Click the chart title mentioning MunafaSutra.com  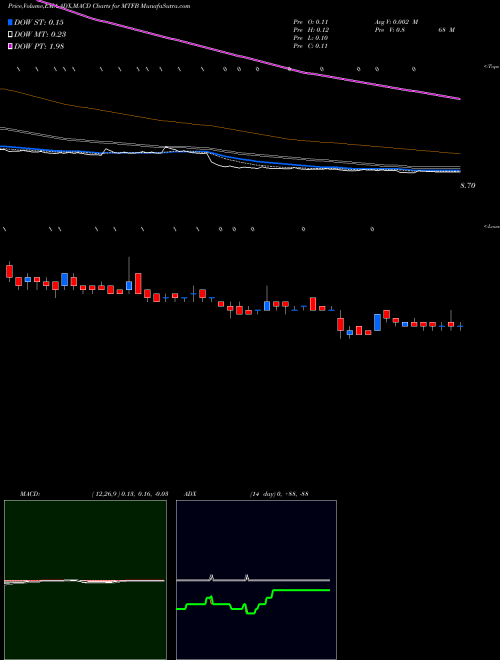pos(99,6)
